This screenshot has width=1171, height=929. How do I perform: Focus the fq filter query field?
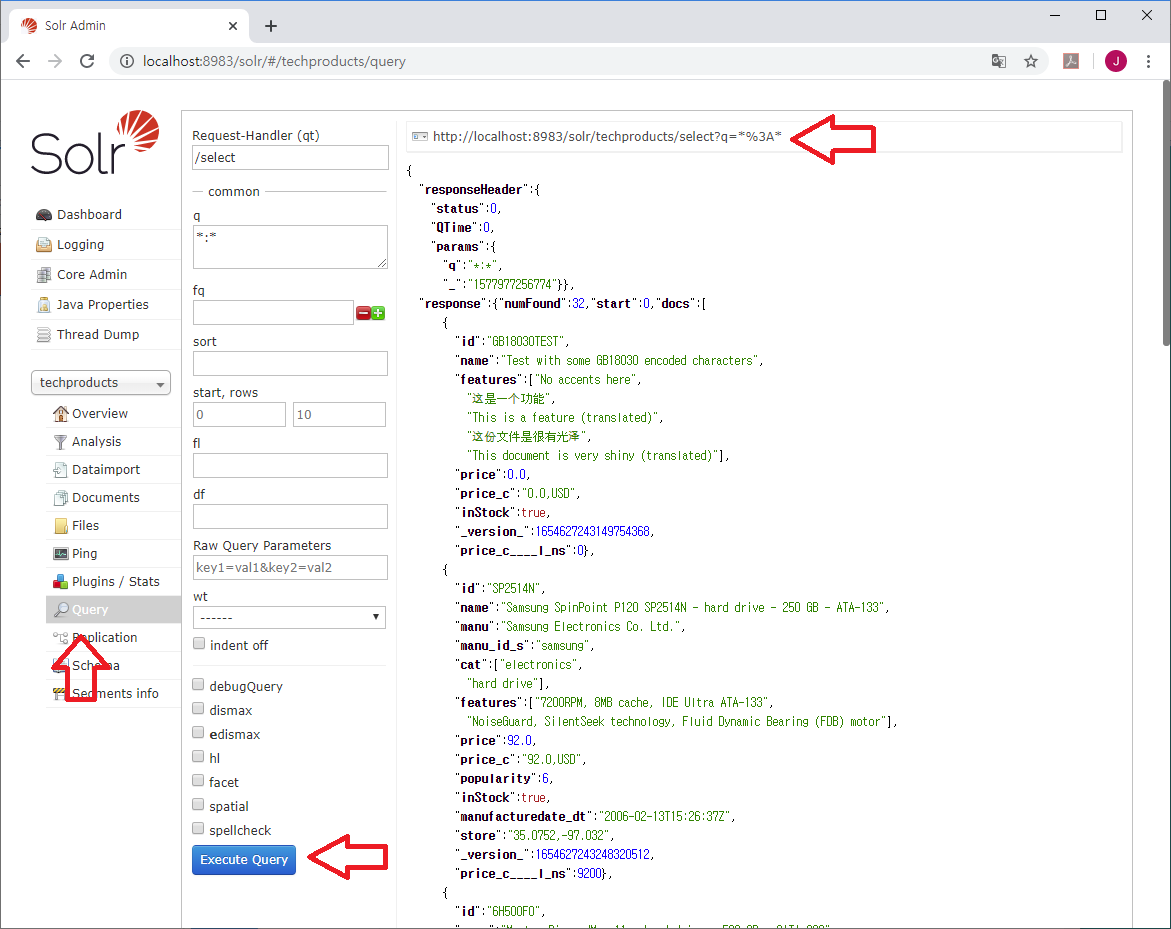(x=273, y=313)
